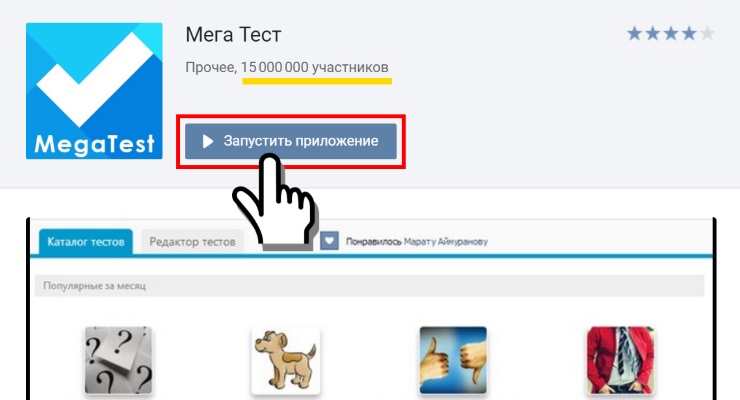
Task: Click the Мега Тест app title
Action: [x=233, y=35]
